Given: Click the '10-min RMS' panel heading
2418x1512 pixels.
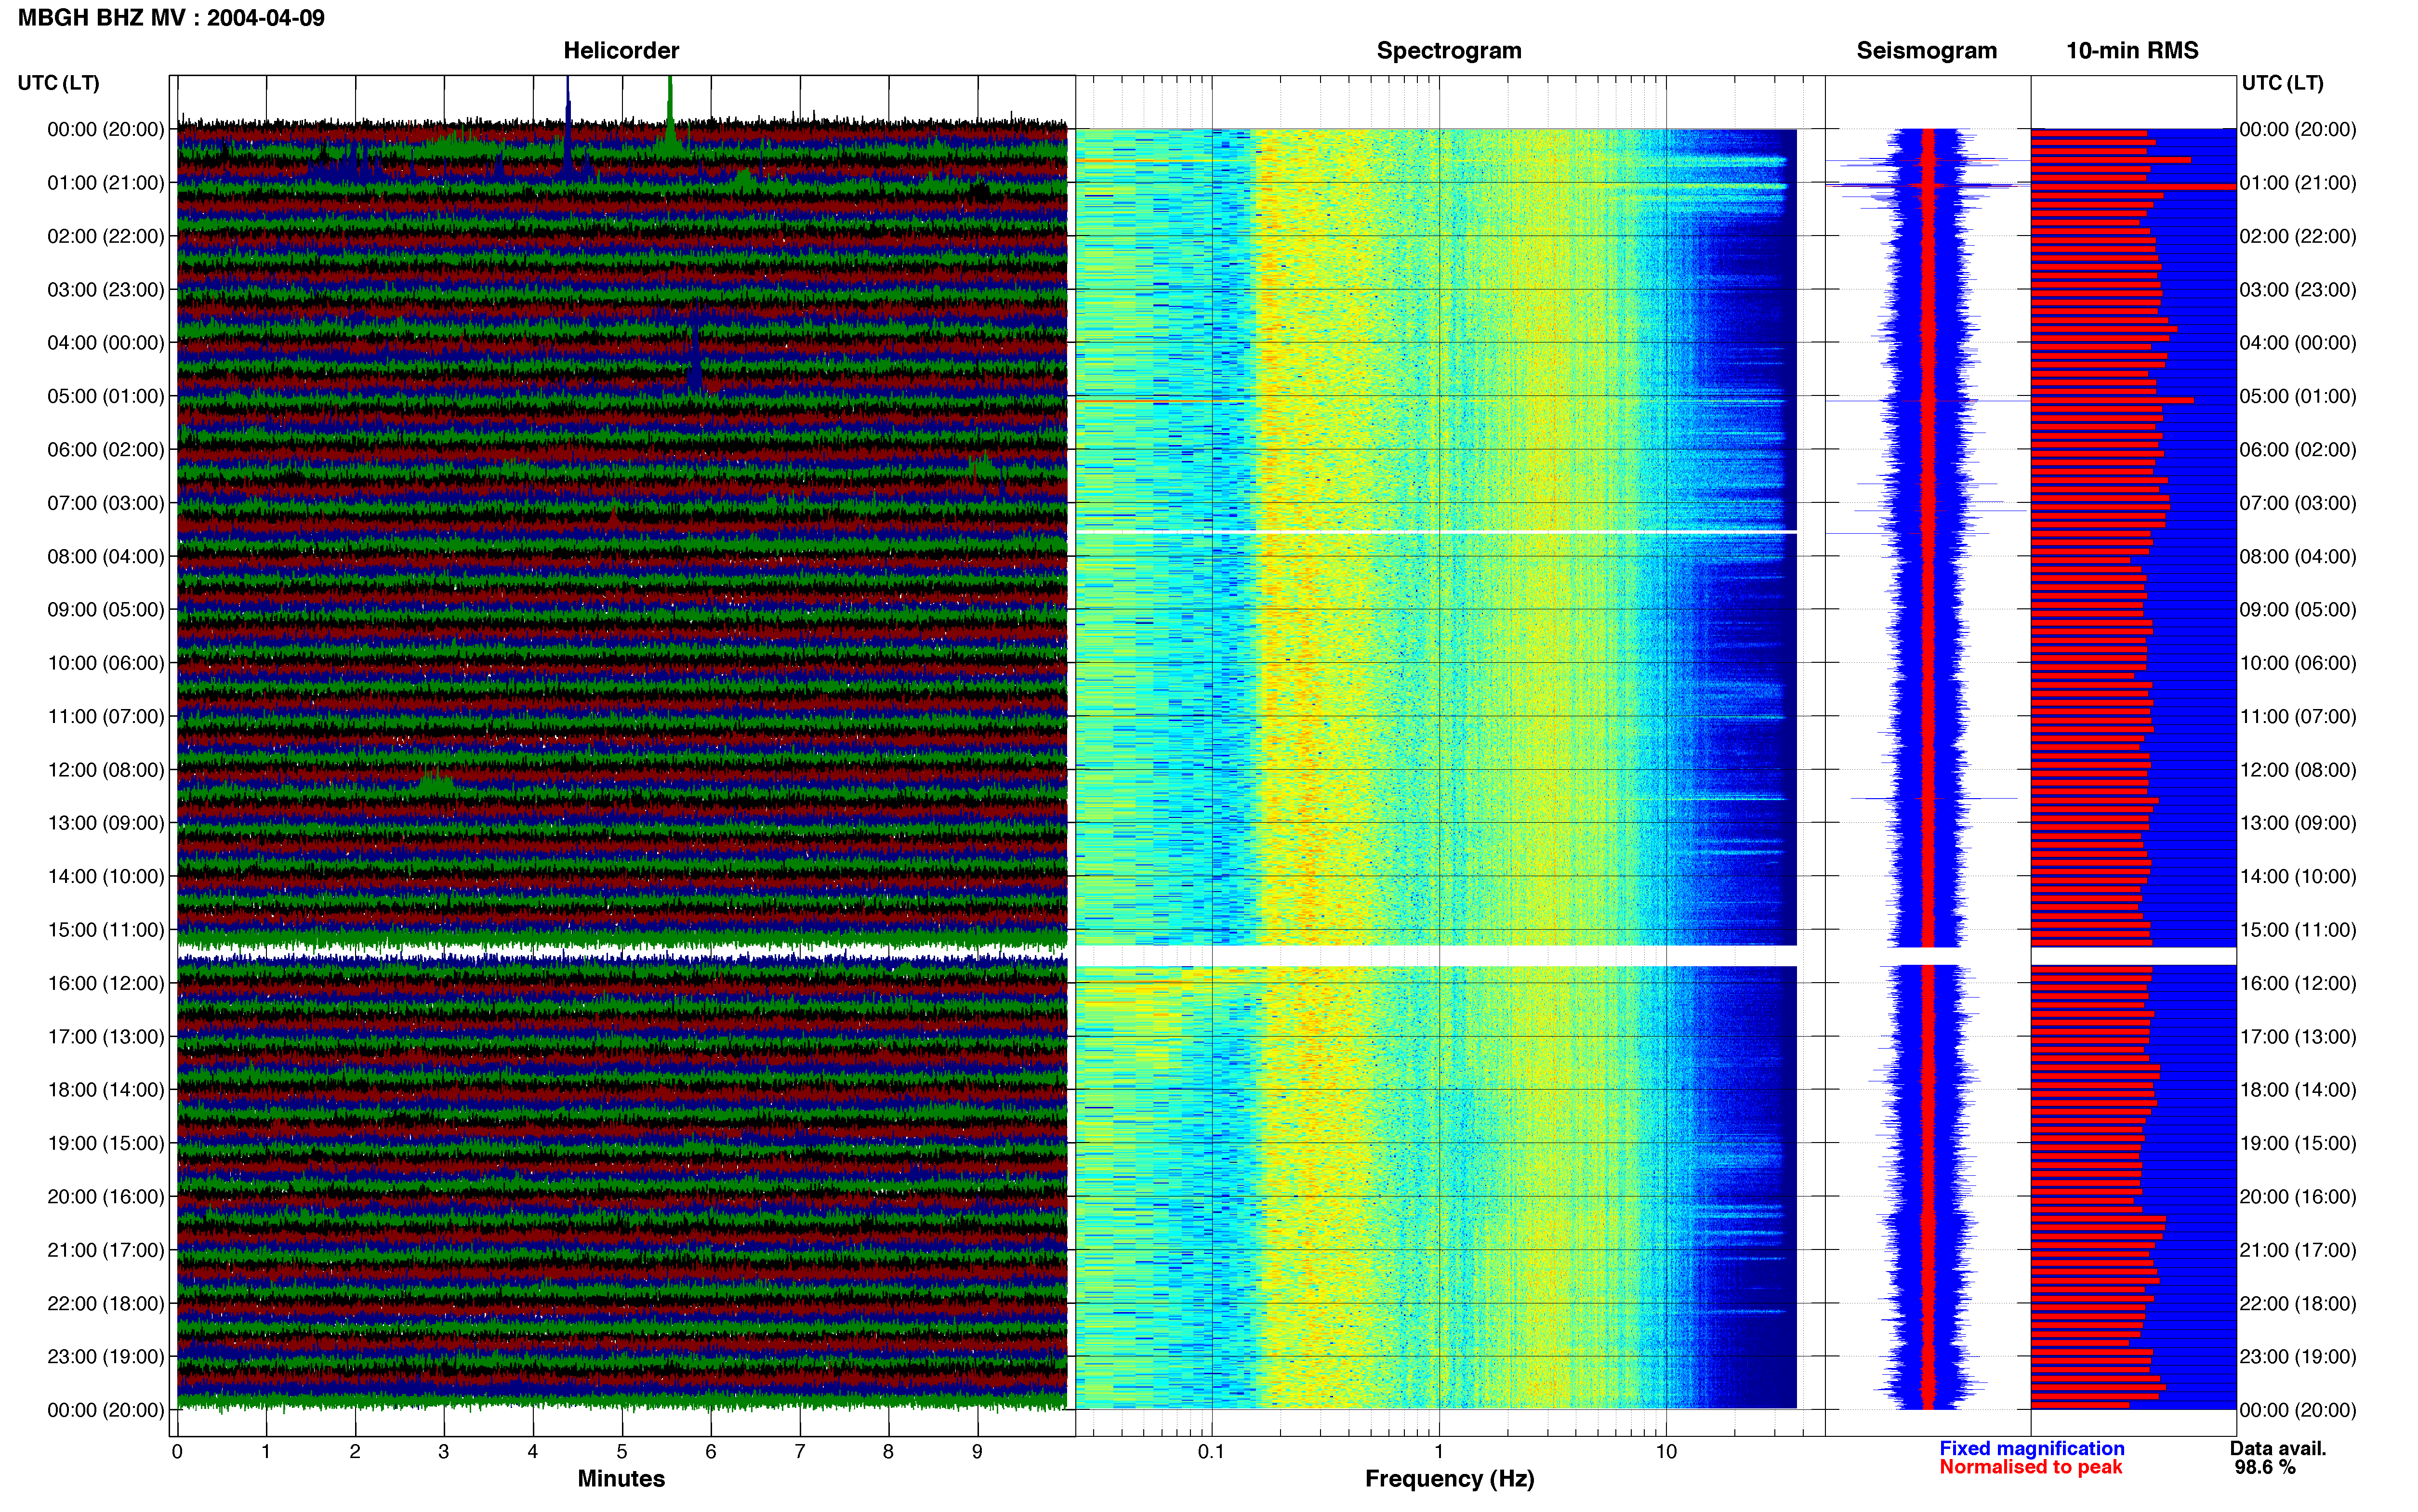Looking at the screenshot, I should 2132,51.
